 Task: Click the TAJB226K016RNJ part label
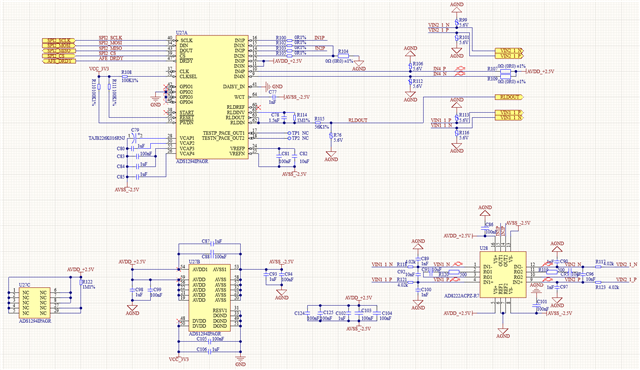tap(107, 138)
